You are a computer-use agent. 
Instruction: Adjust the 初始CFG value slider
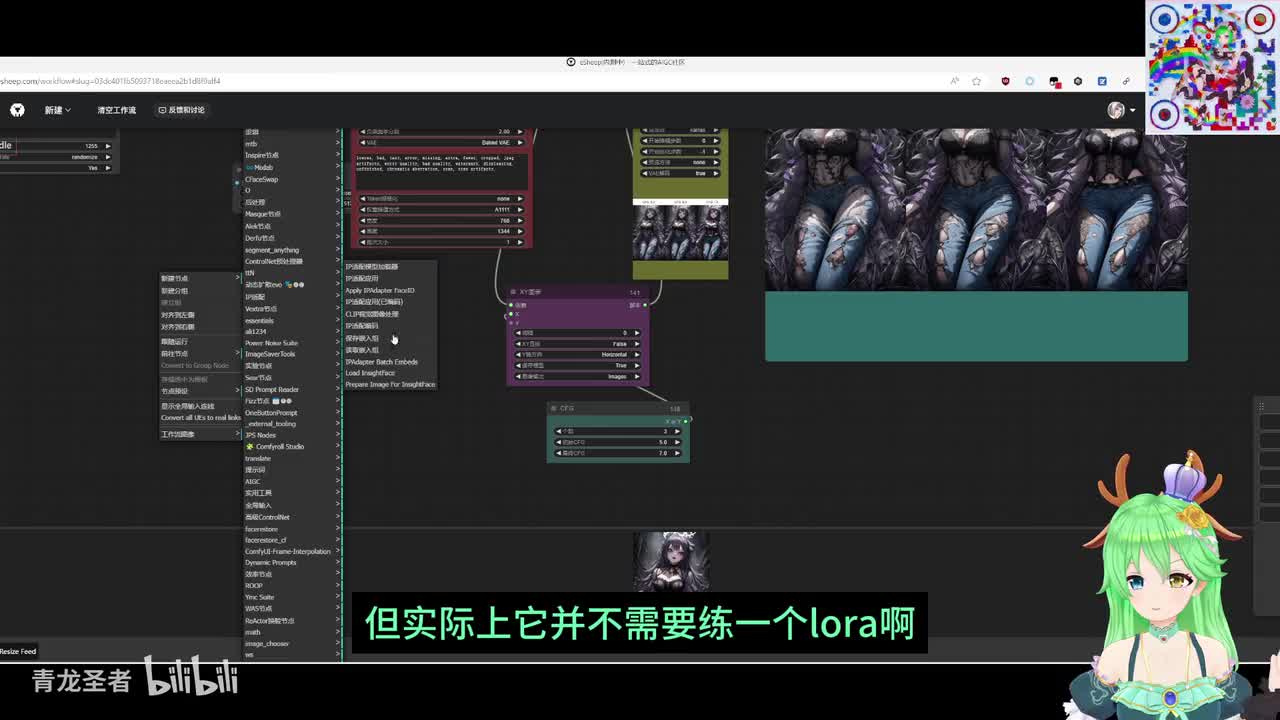click(x=618, y=442)
